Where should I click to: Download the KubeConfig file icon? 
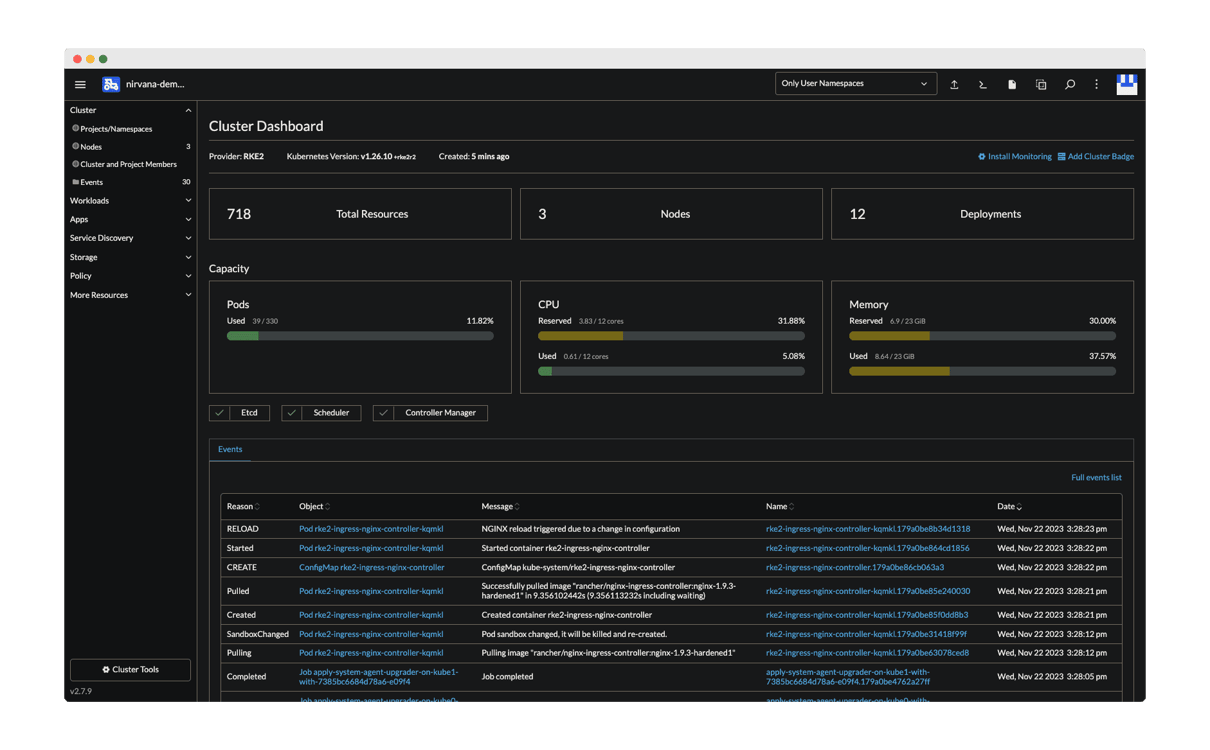point(1012,85)
